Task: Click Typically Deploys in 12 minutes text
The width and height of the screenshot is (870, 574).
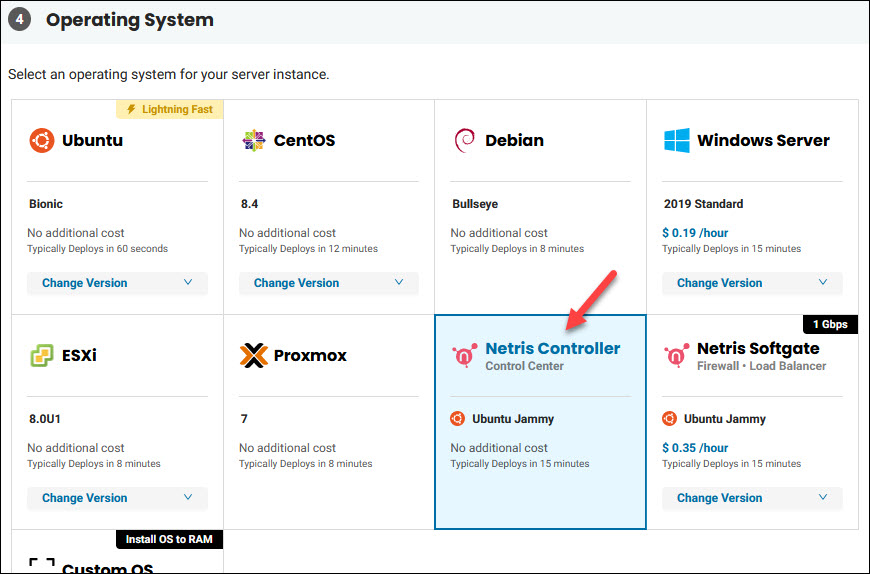Action: click(308, 249)
